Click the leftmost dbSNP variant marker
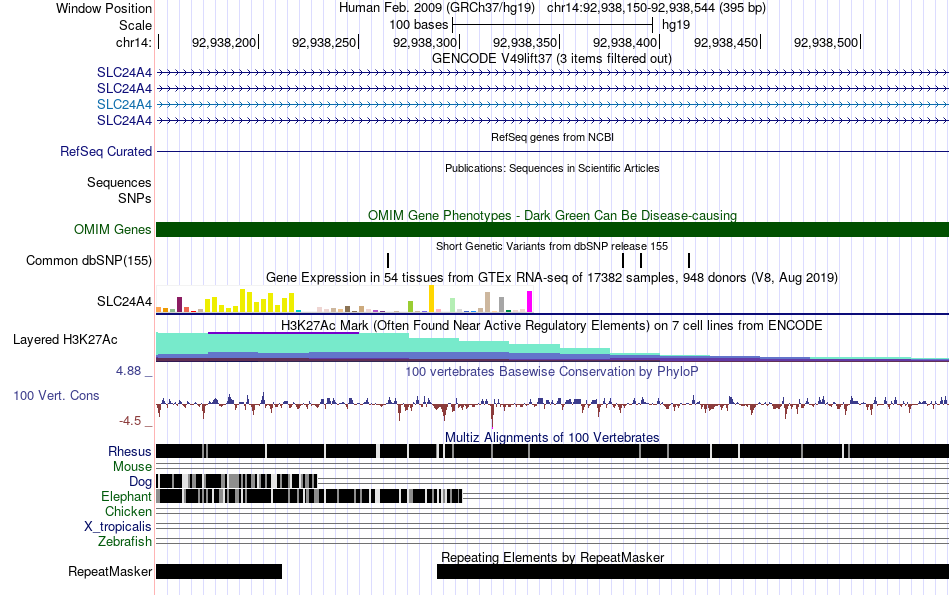This screenshot has height=595, width=950. tap(388, 261)
